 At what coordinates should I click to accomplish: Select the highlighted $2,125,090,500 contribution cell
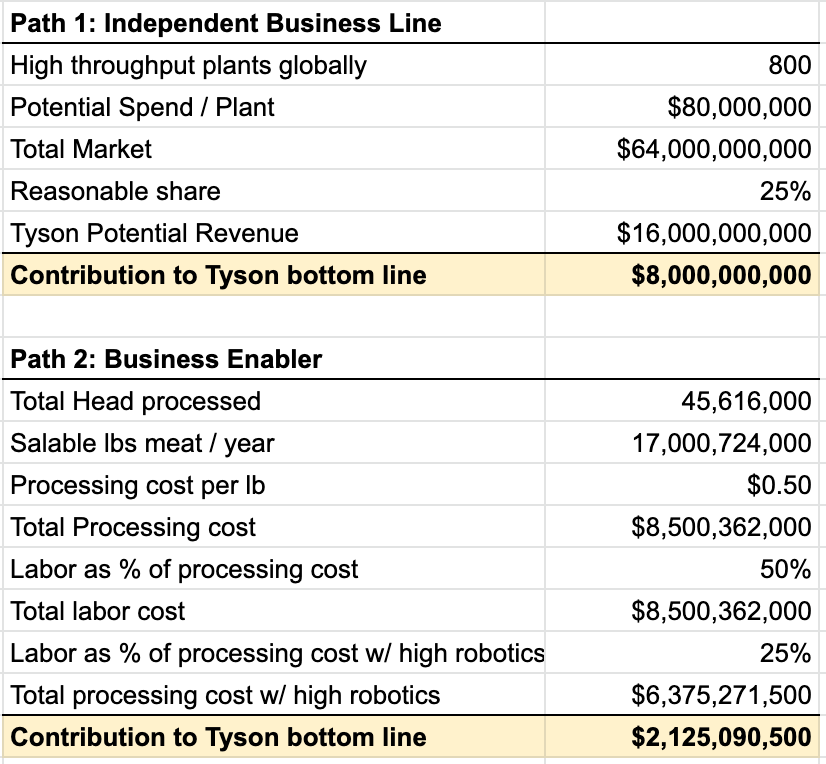(x=682, y=737)
